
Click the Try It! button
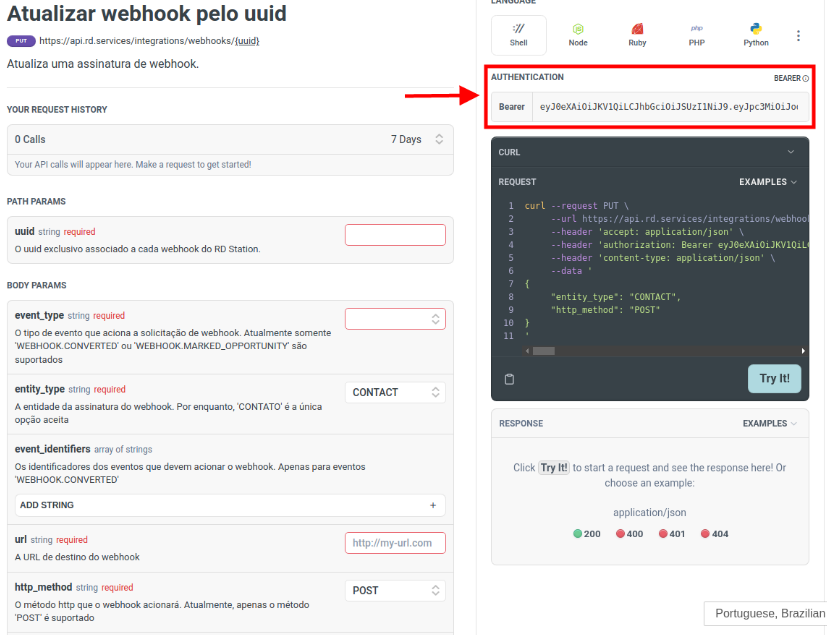pos(774,378)
